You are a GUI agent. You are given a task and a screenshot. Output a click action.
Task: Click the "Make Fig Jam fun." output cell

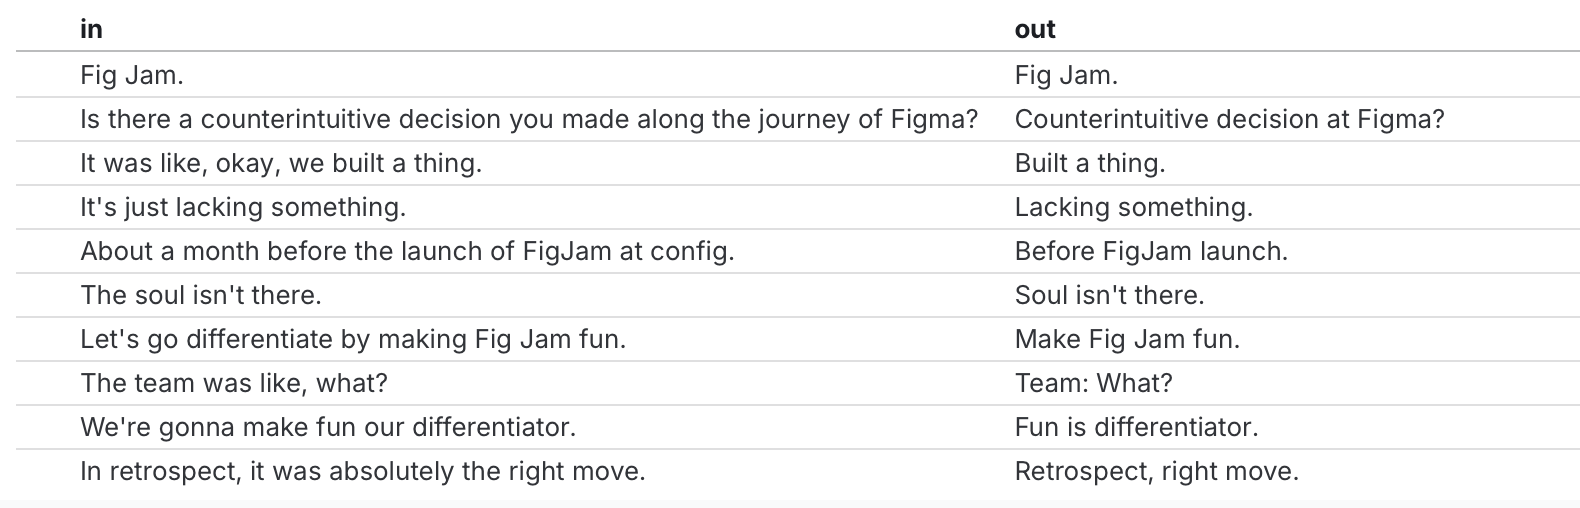pyautogui.click(x=1127, y=339)
